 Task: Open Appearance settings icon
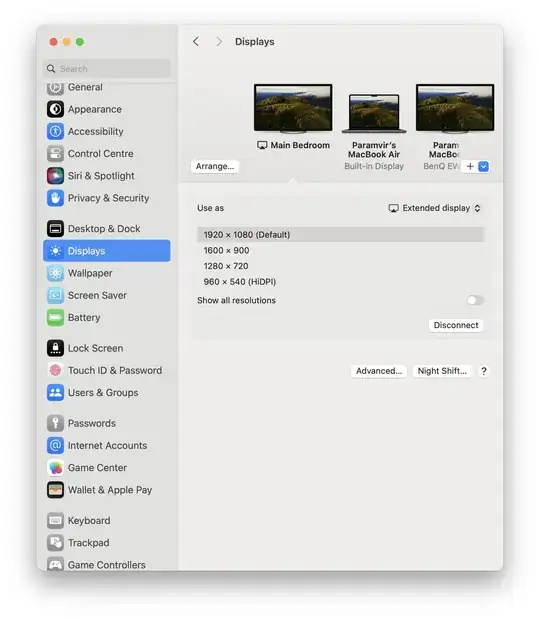[55, 109]
